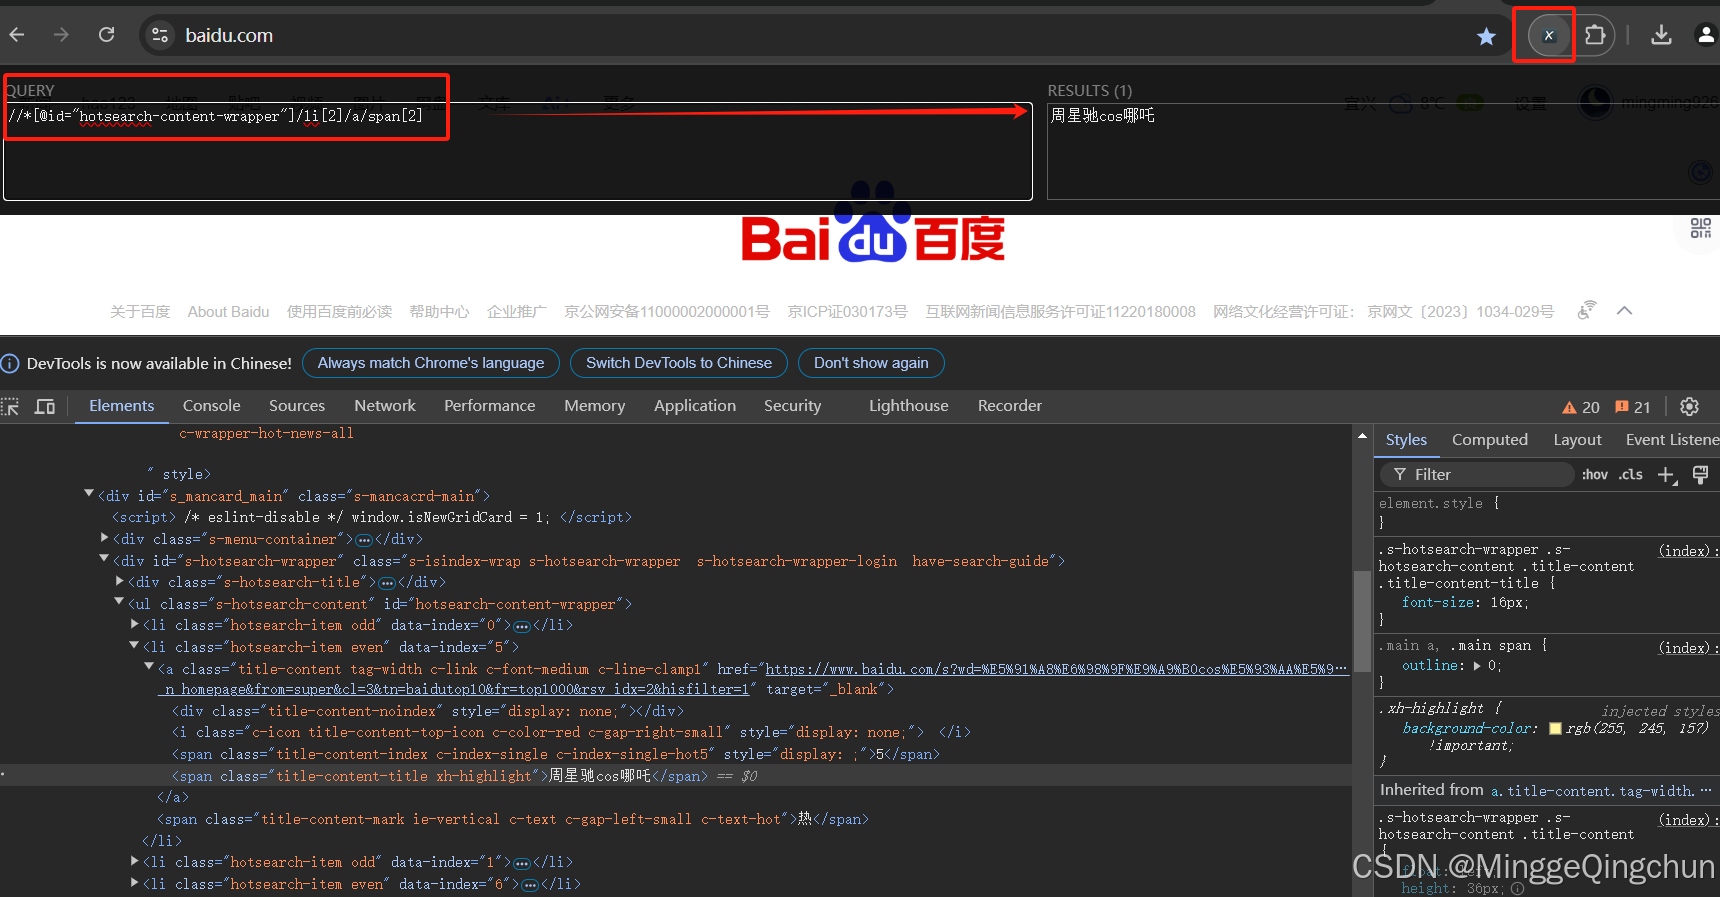Expand the outline shorthand value triangle
Viewport: 1720px width, 897px height.
tap(1477, 665)
